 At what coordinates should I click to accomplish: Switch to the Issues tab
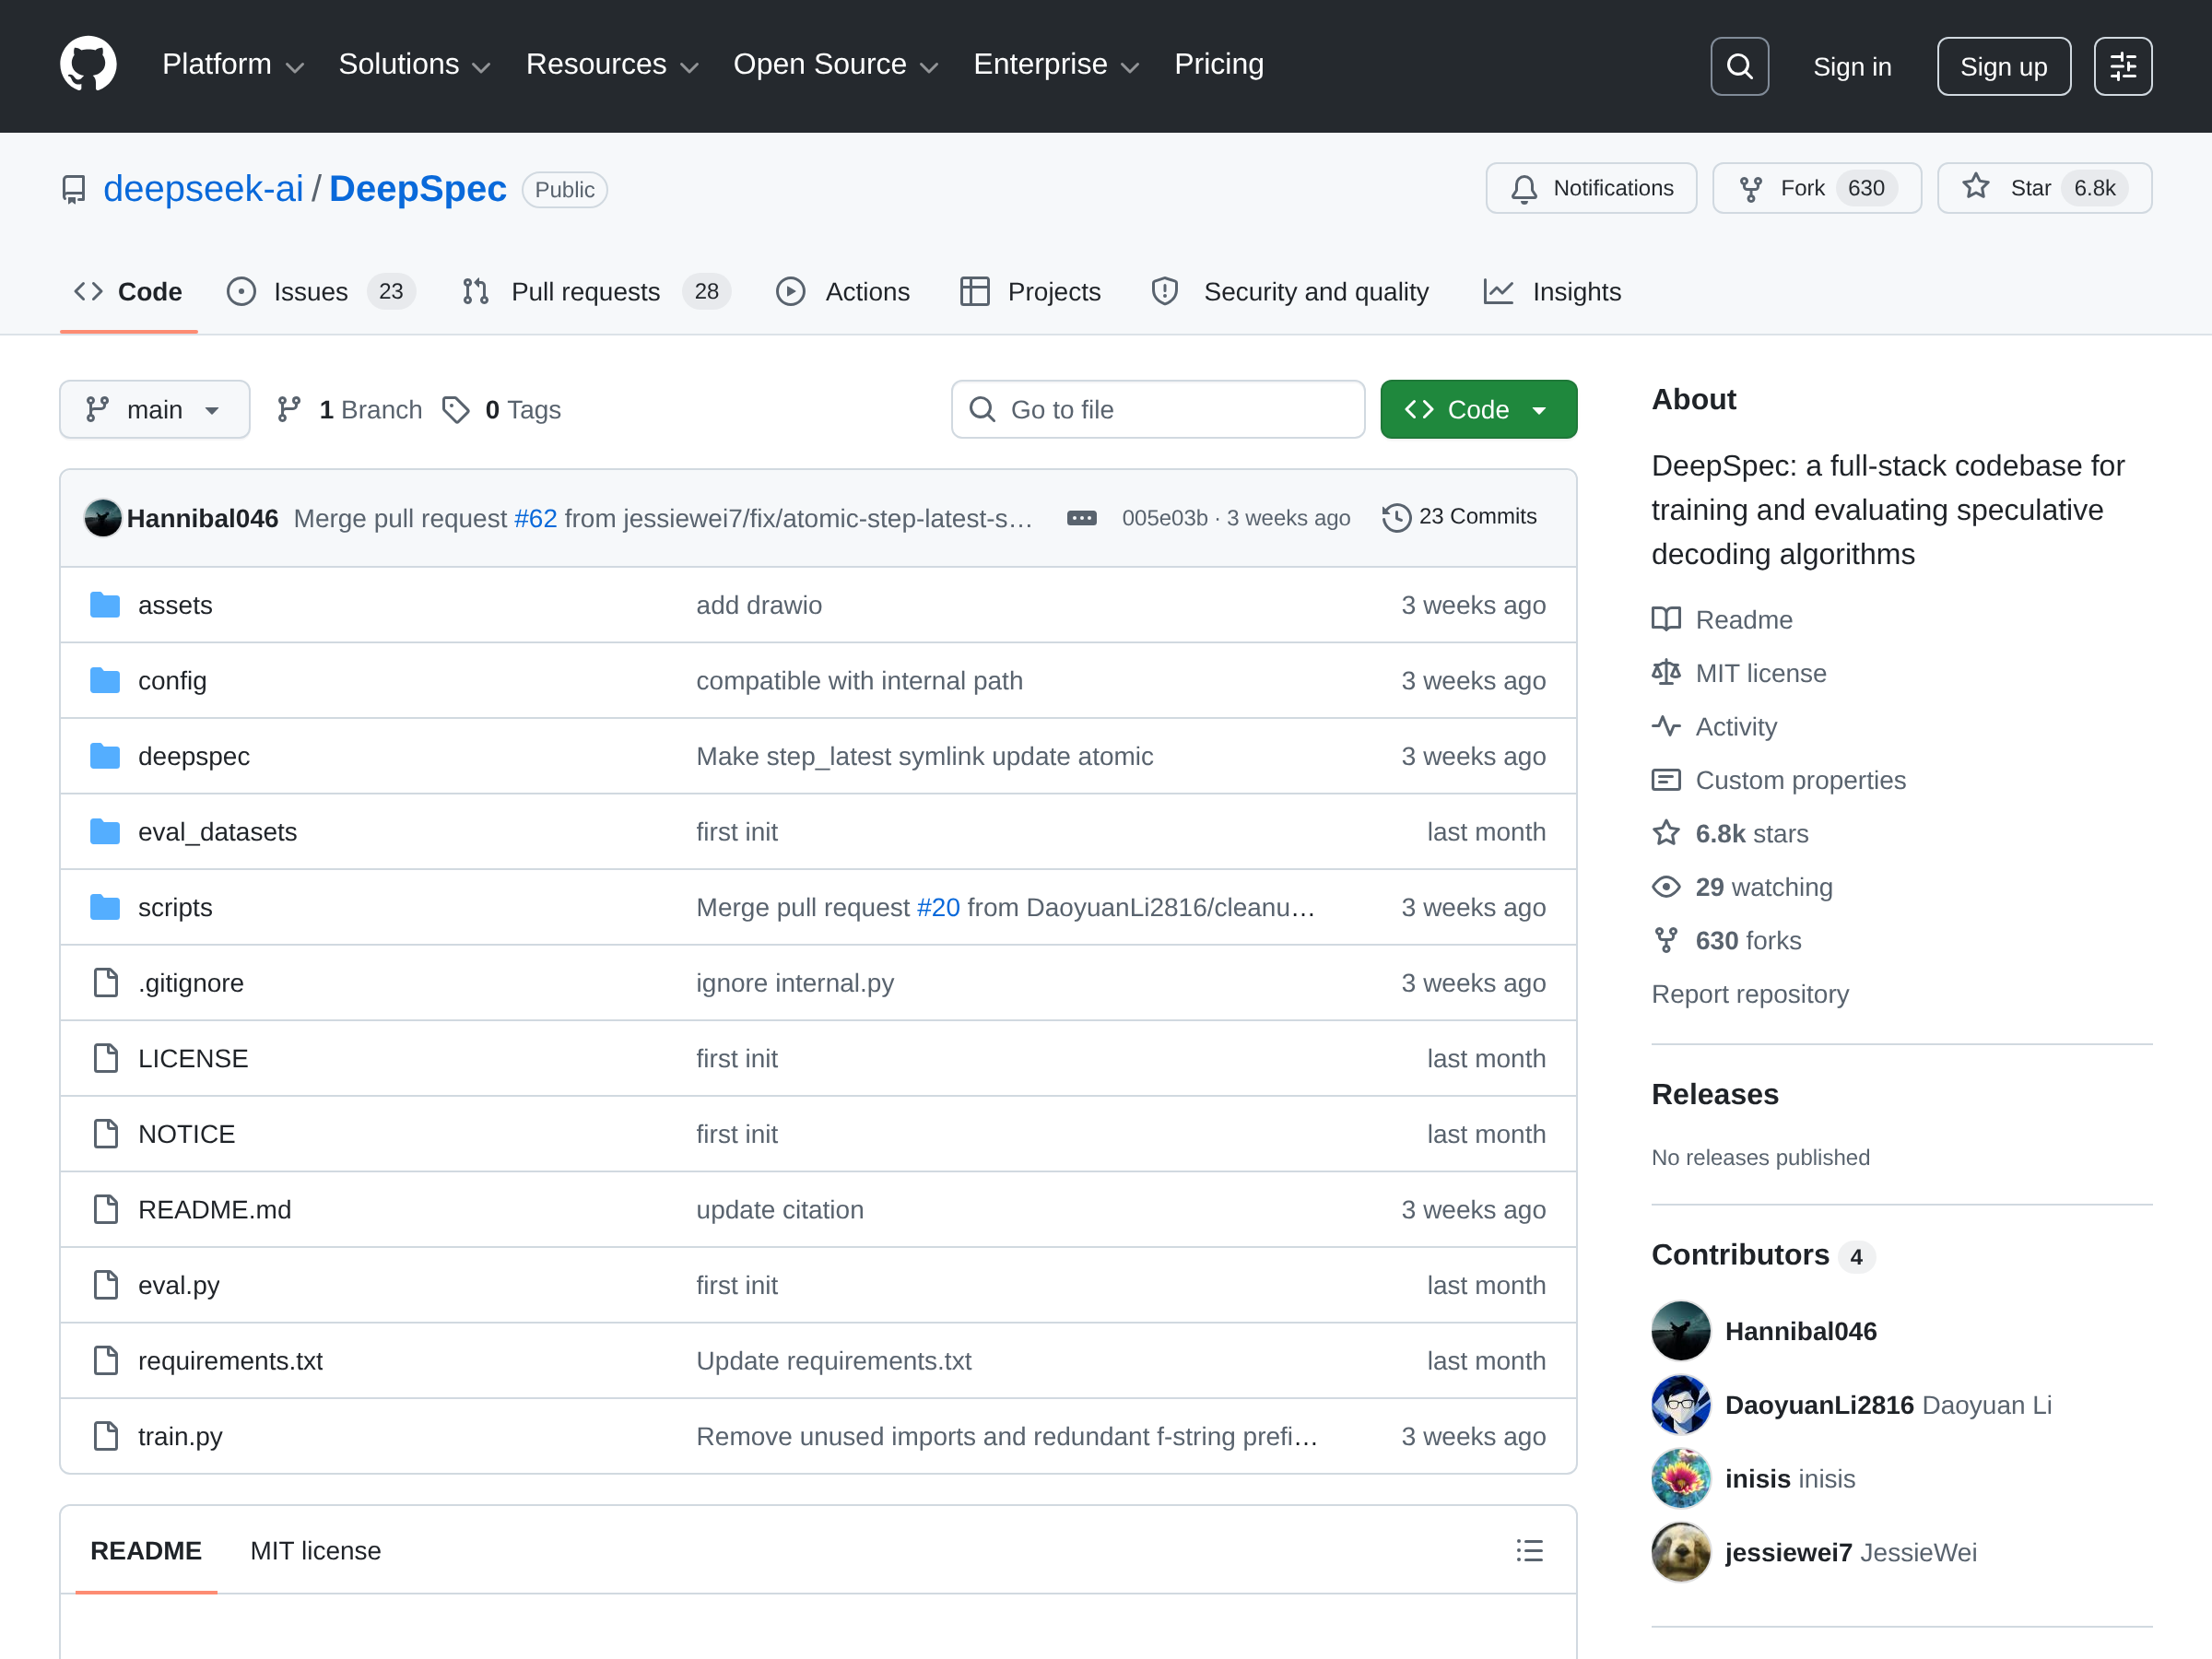pyautogui.click(x=321, y=292)
